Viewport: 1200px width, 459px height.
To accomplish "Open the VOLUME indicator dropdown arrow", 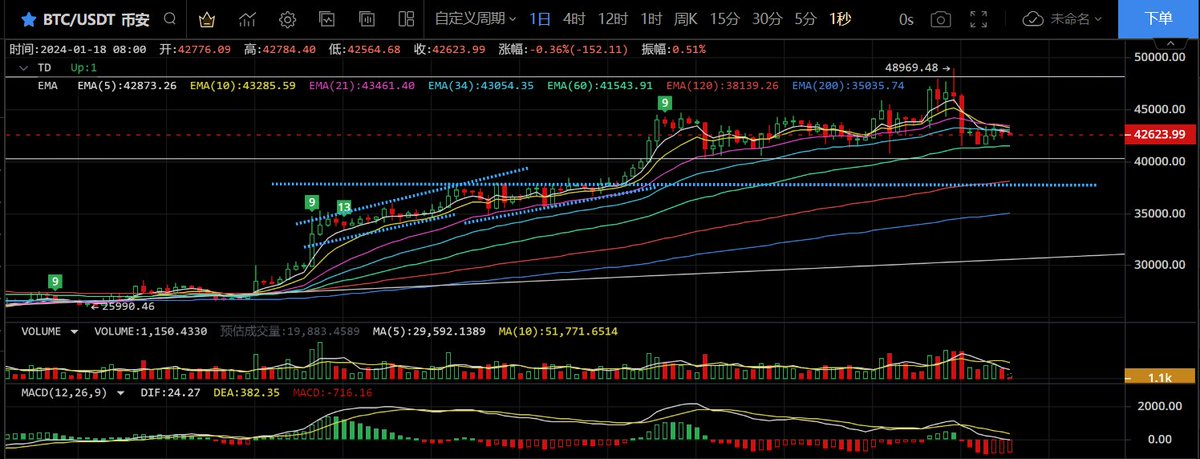I will coord(74,331).
